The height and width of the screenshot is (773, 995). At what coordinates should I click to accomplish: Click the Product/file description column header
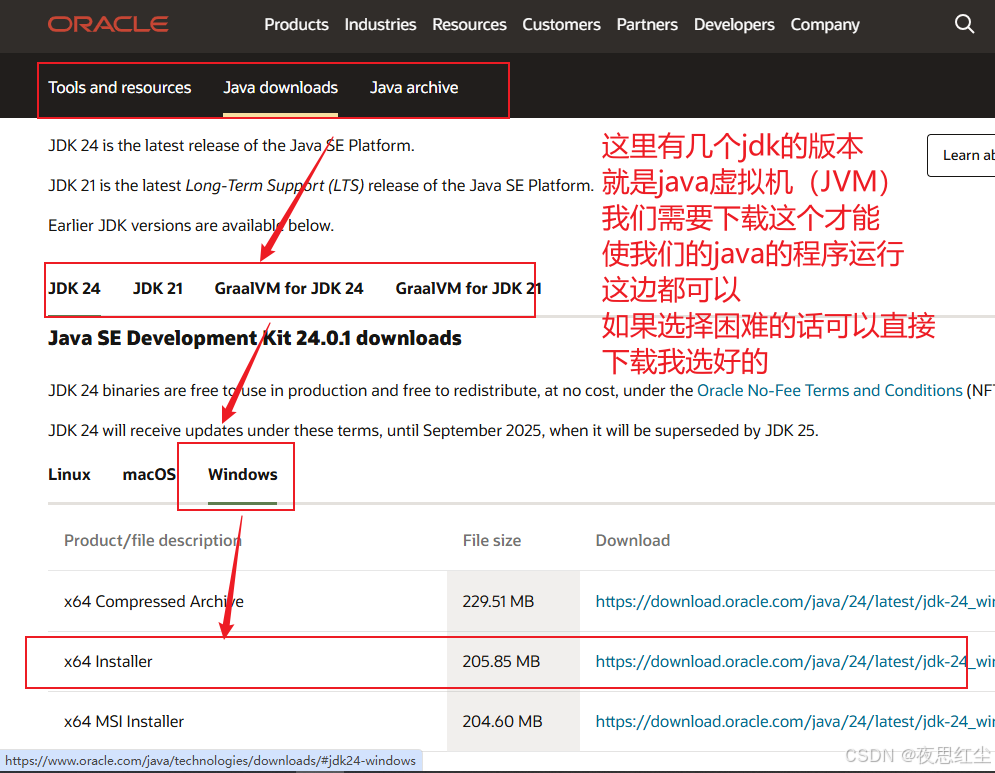(x=152, y=541)
